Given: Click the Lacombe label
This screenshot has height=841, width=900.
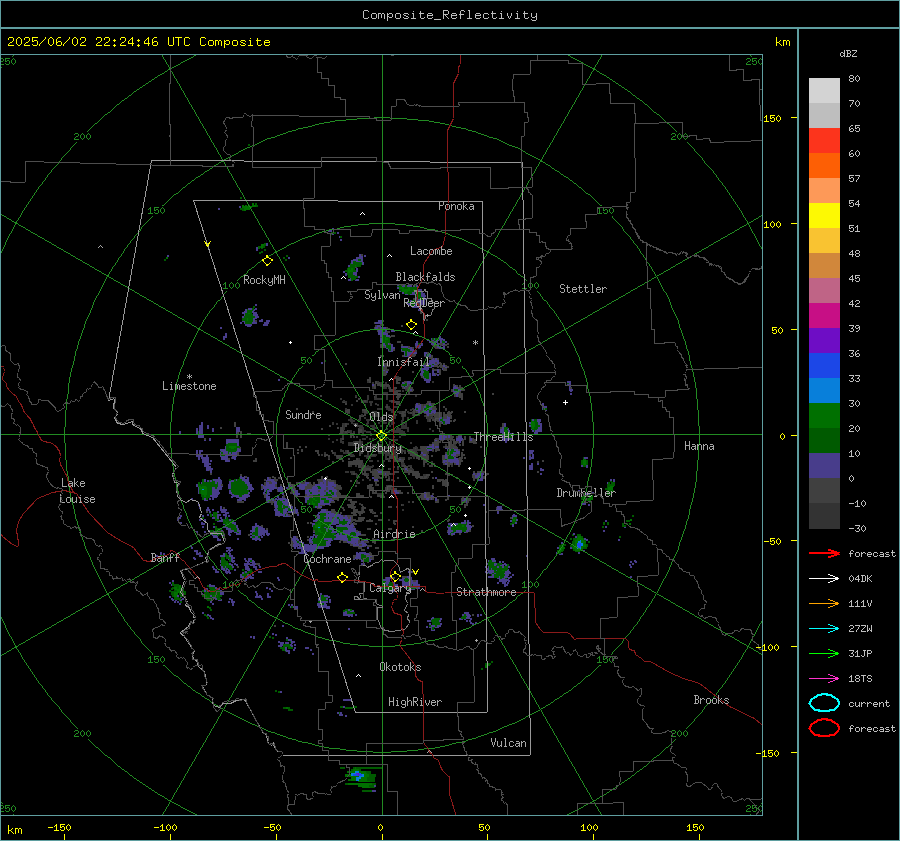Looking at the screenshot, I should pyautogui.click(x=430, y=251).
